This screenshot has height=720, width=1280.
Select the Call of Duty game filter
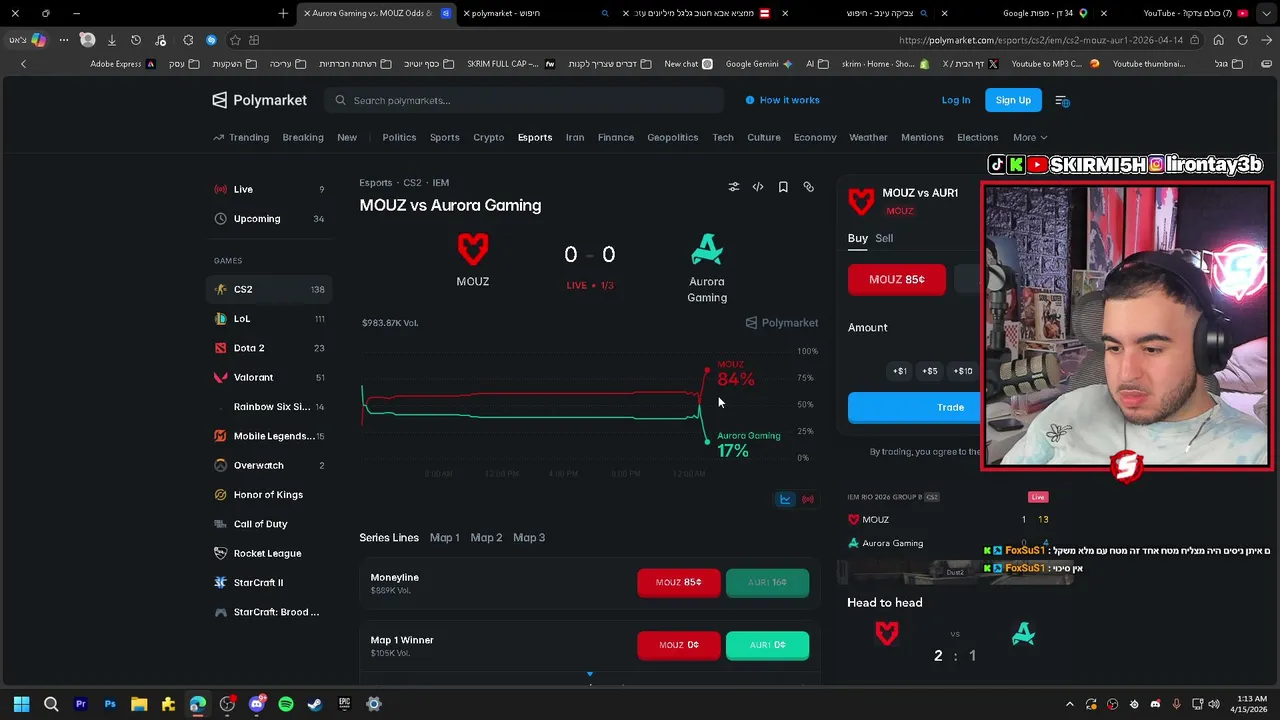click(x=269, y=524)
